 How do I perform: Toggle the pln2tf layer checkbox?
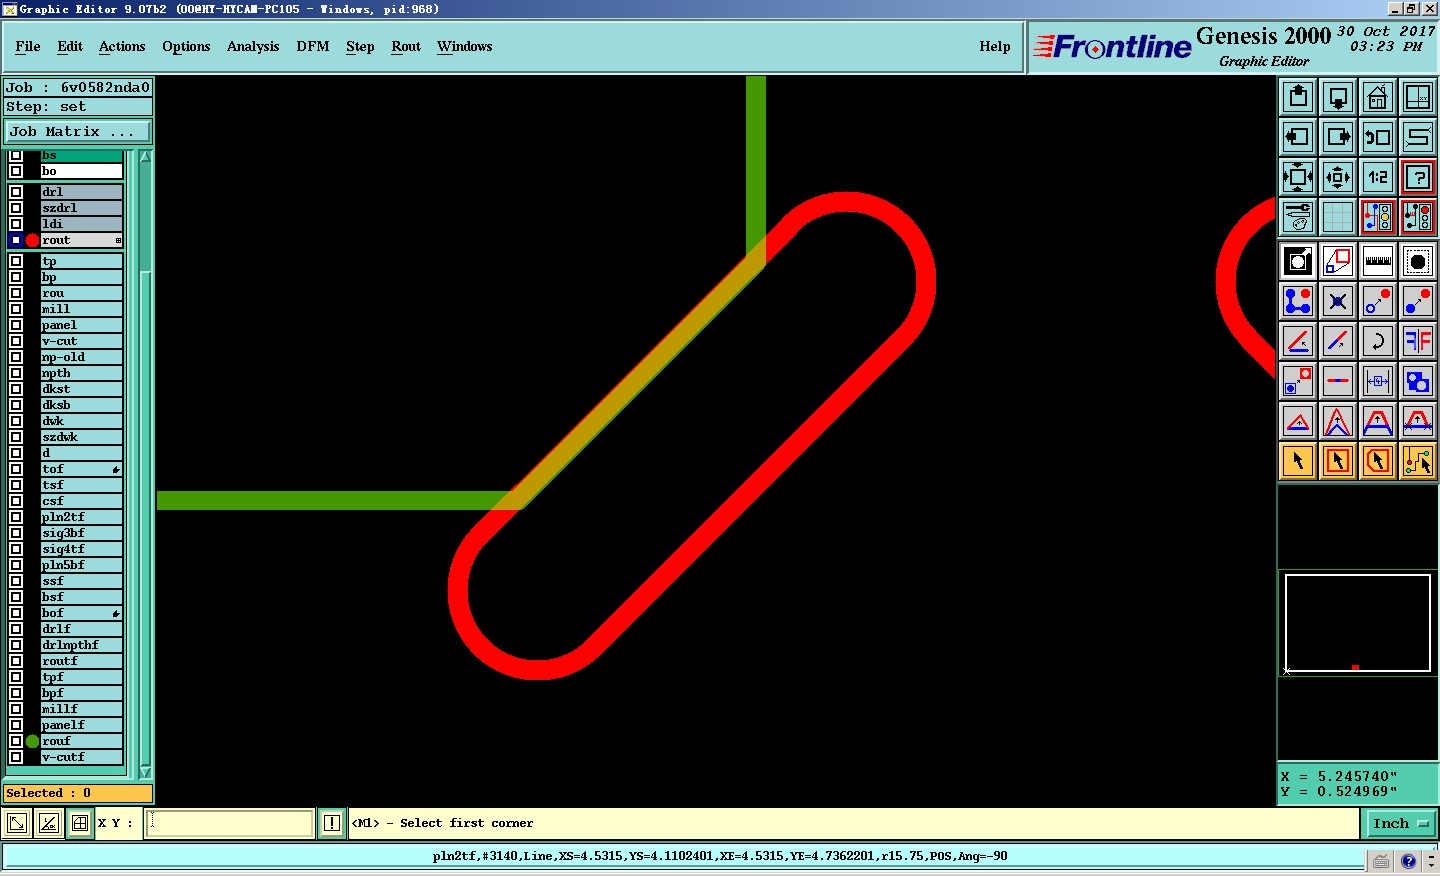point(16,517)
